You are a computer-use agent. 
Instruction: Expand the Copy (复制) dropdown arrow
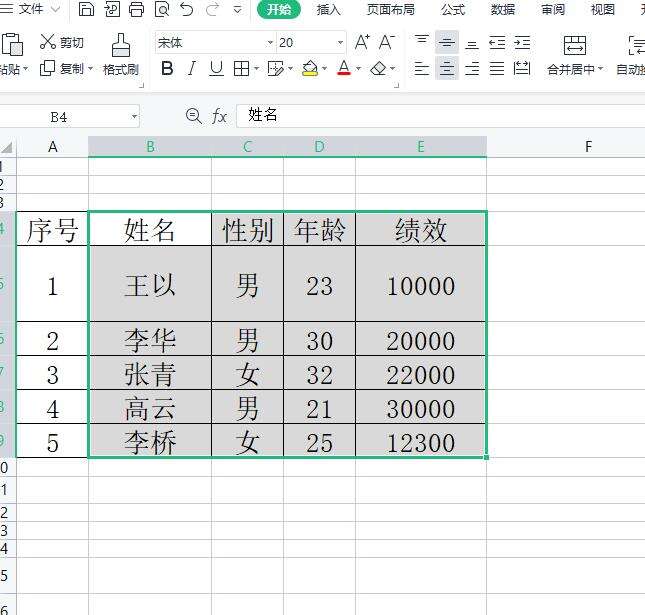91,68
